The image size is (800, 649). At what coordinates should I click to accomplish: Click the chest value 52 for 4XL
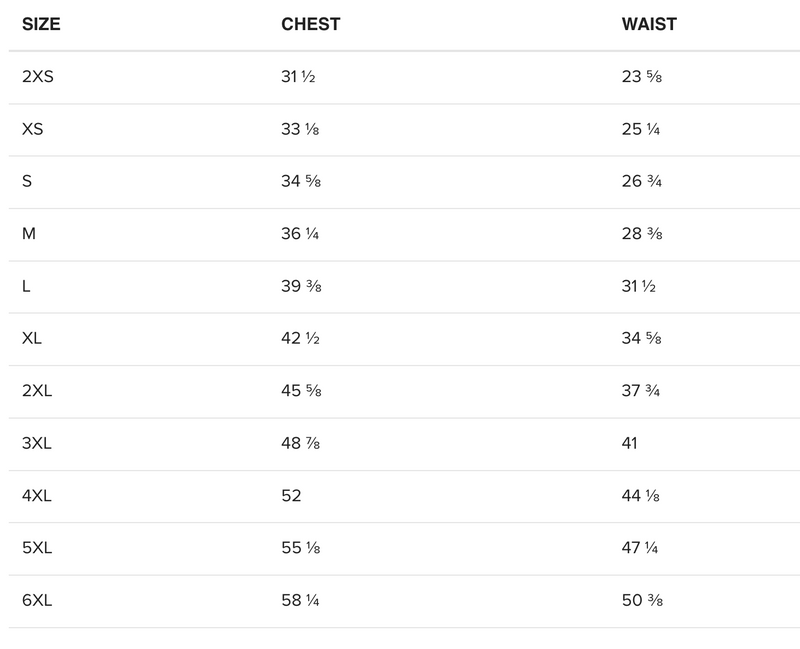tap(291, 495)
